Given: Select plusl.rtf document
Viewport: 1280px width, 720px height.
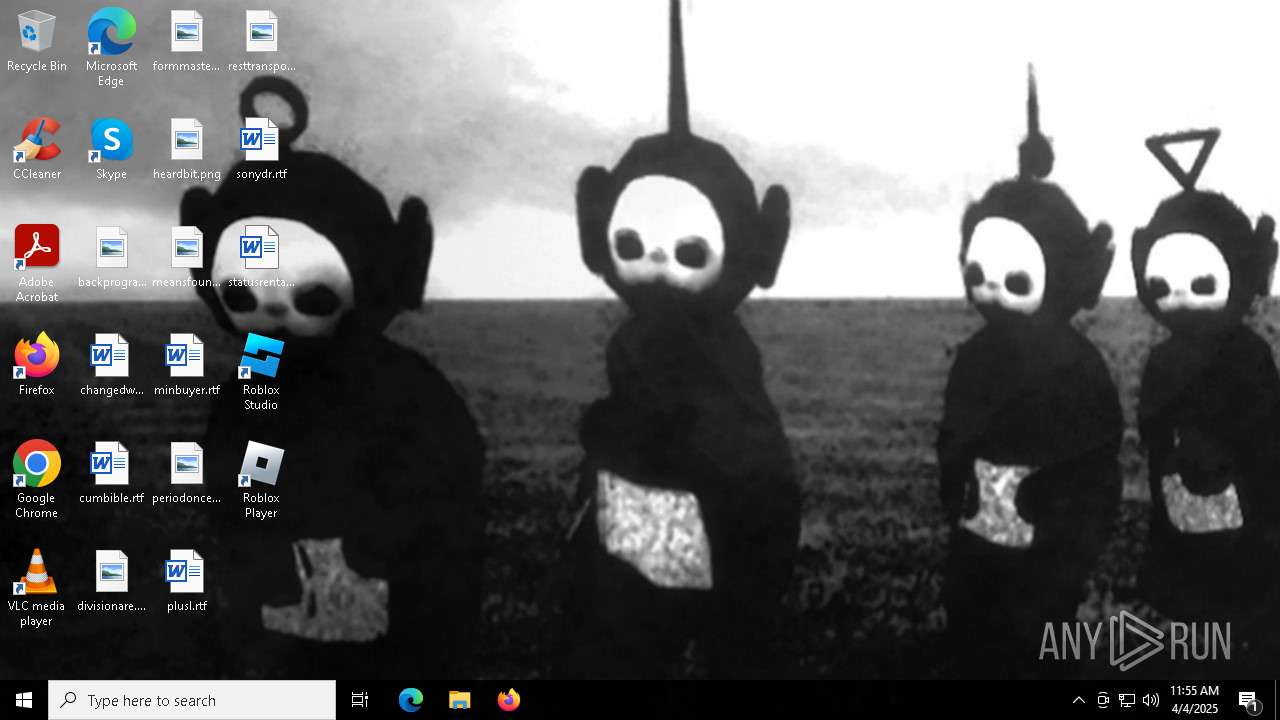Looking at the screenshot, I should (186, 582).
